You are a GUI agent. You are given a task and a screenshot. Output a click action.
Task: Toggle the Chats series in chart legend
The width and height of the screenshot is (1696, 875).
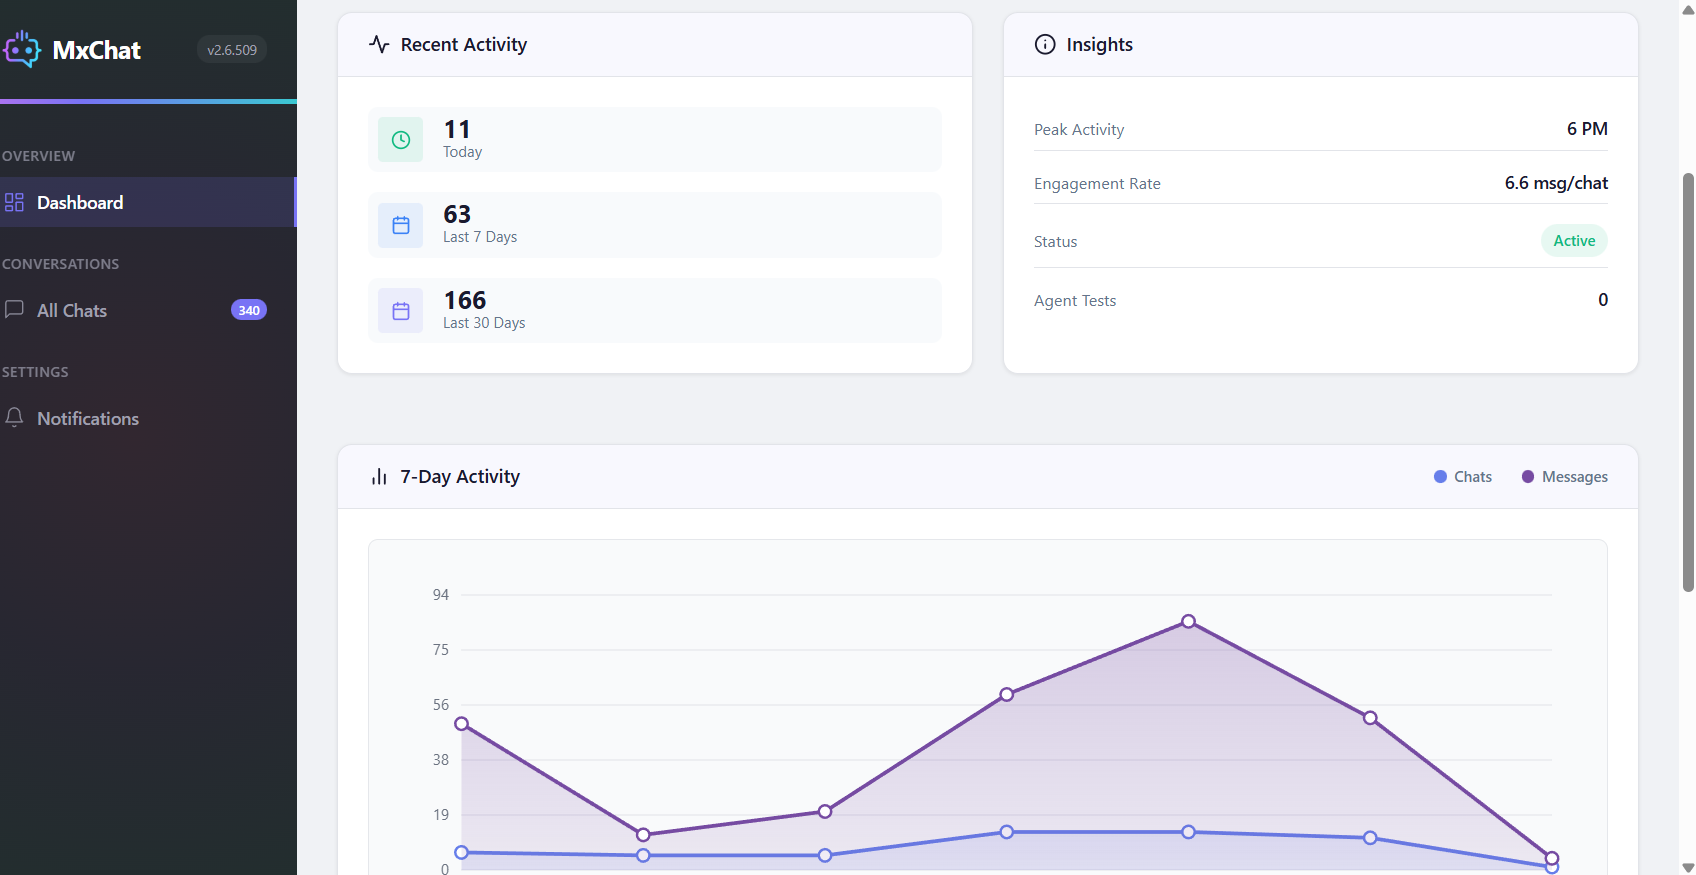coord(1462,477)
